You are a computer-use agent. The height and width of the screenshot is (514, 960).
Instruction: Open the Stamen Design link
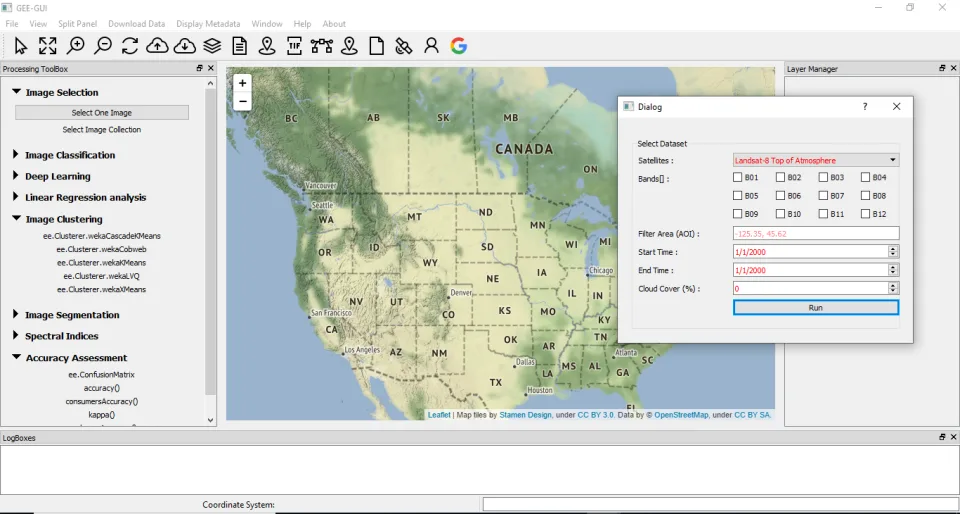[x=525, y=415]
